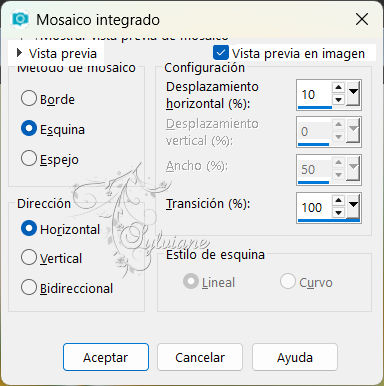Increase Transición value with up arrow
The image size is (384, 386).
pyautogui.click(x=338, y=200)
